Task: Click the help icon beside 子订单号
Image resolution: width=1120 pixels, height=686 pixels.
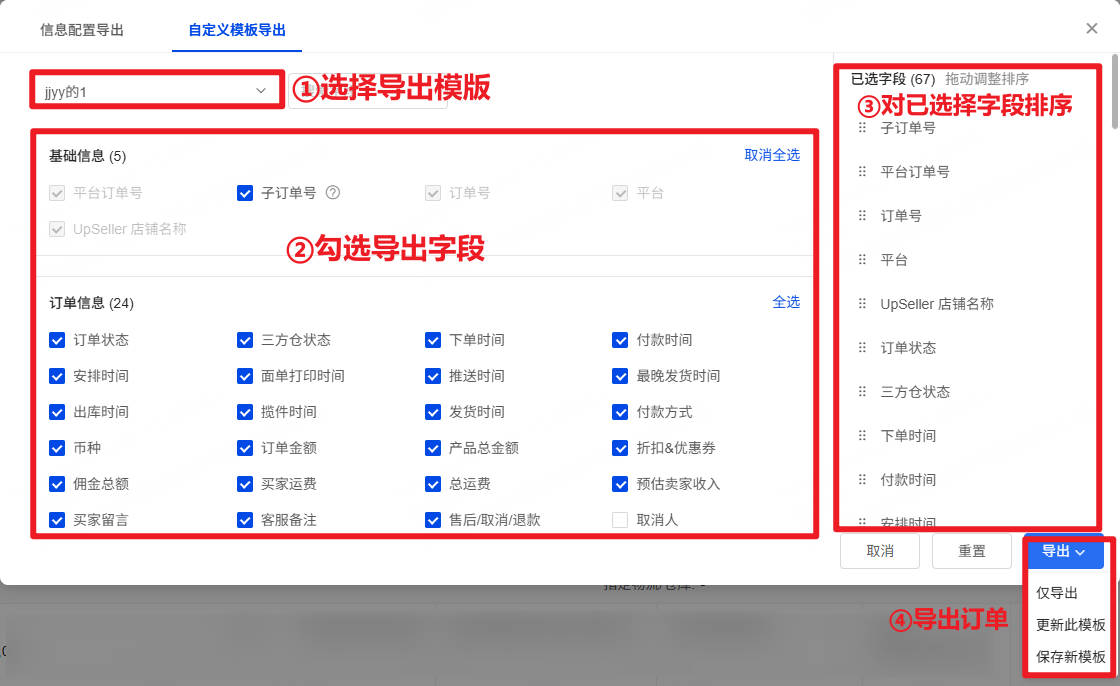Action: (x=334, y=193)
